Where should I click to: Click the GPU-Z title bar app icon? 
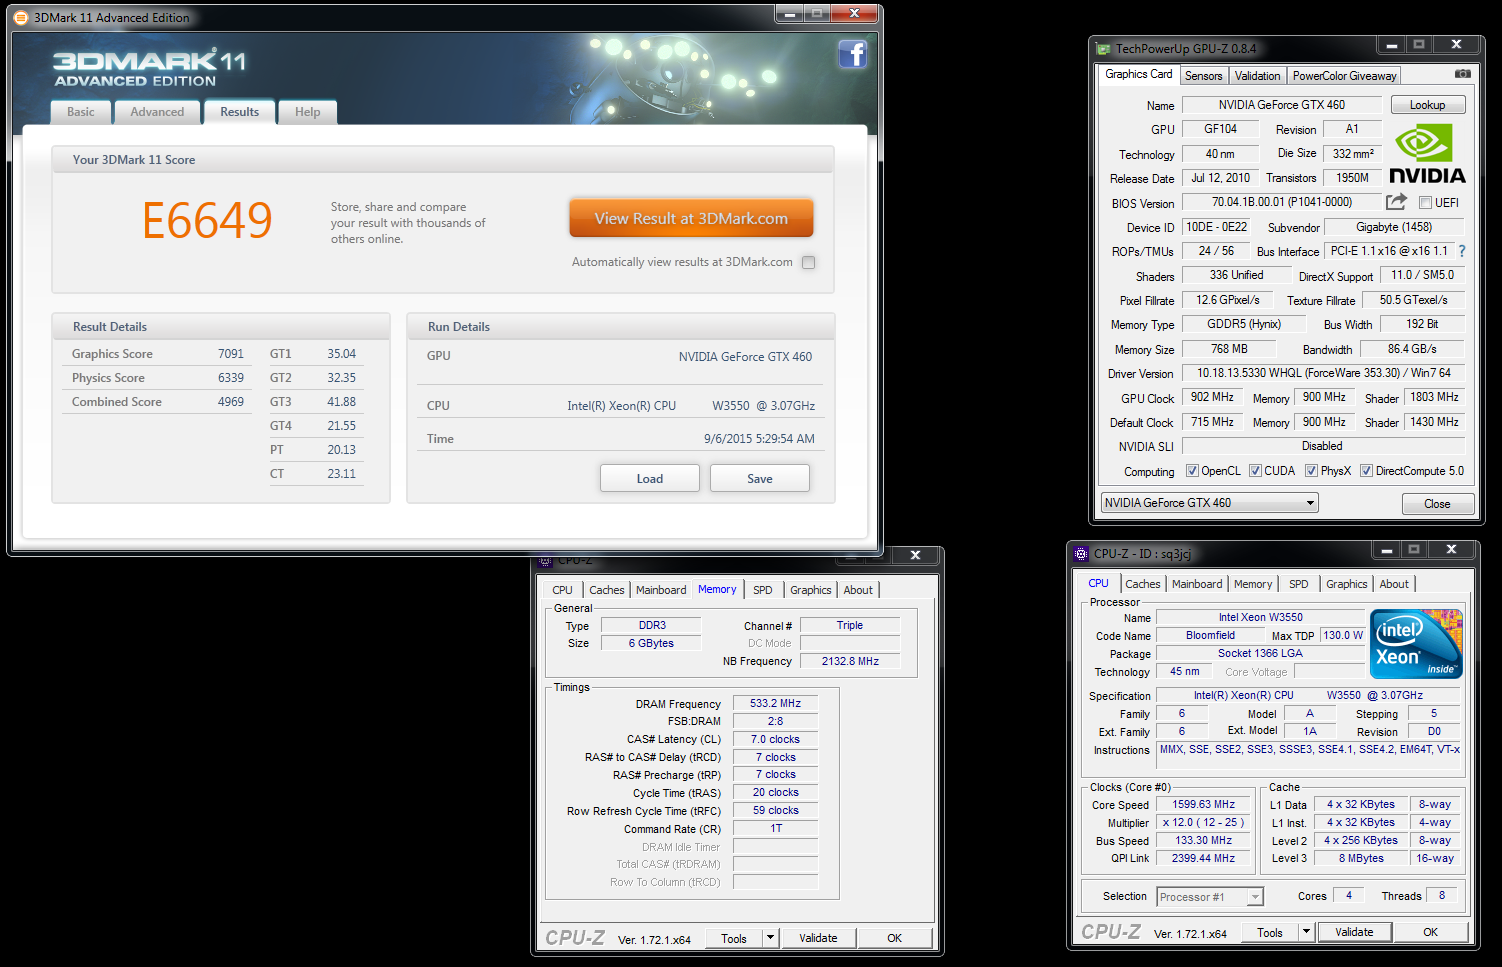[1103, 48]
